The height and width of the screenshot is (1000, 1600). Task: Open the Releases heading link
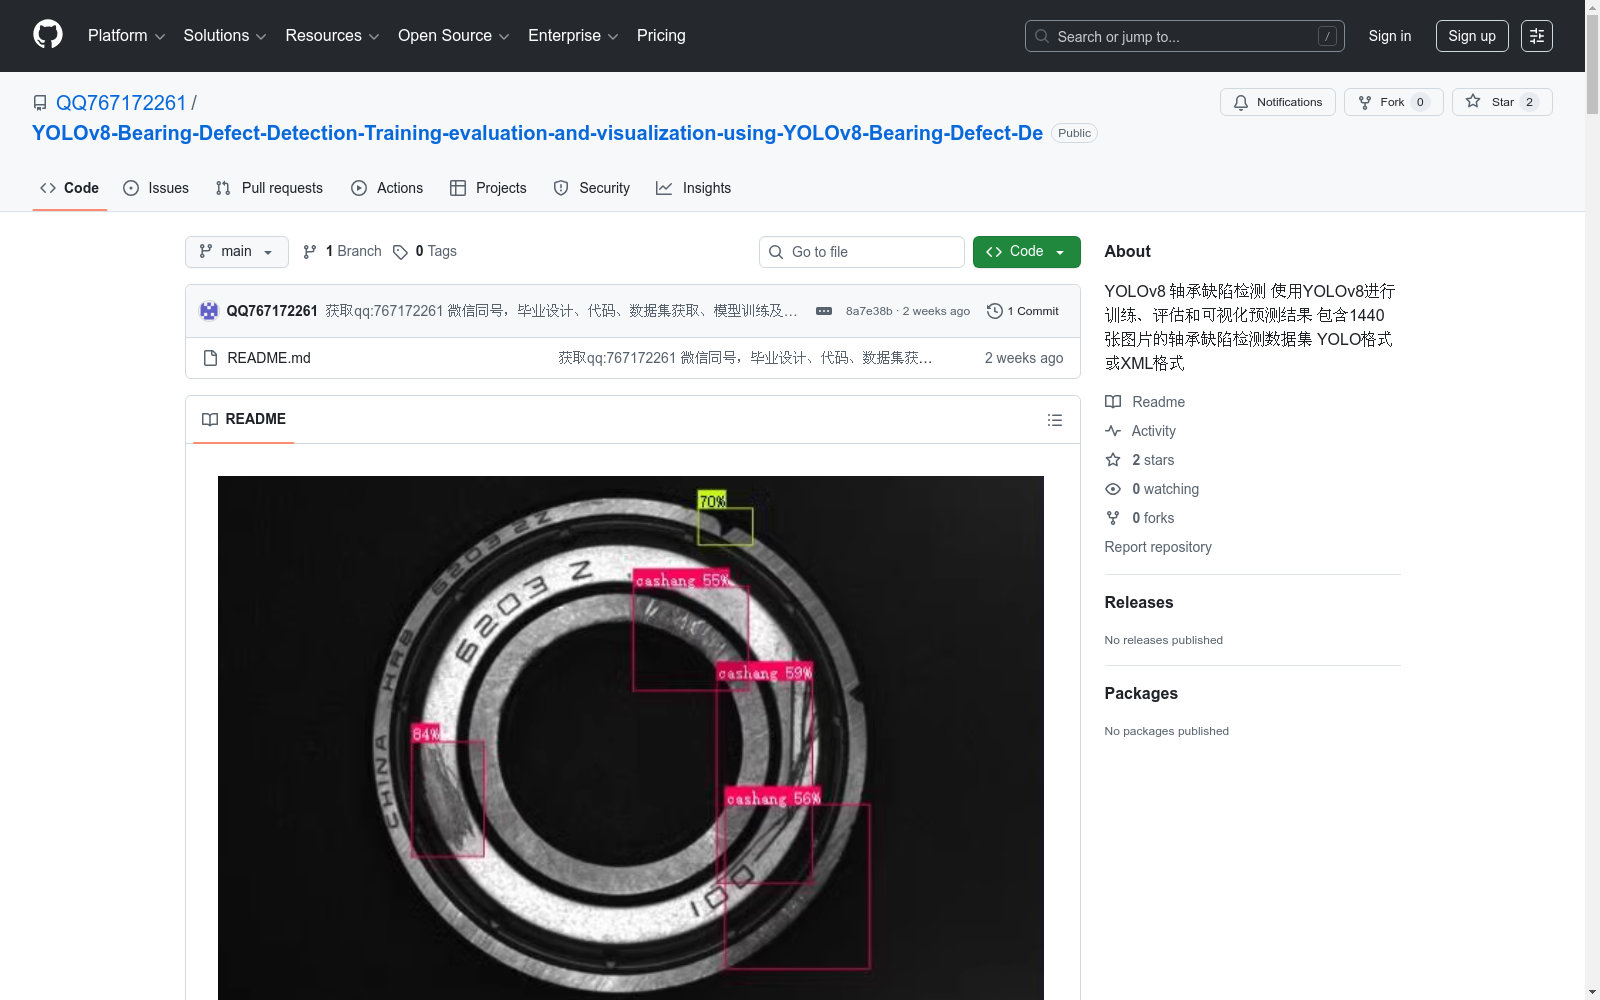point(1139,602)
